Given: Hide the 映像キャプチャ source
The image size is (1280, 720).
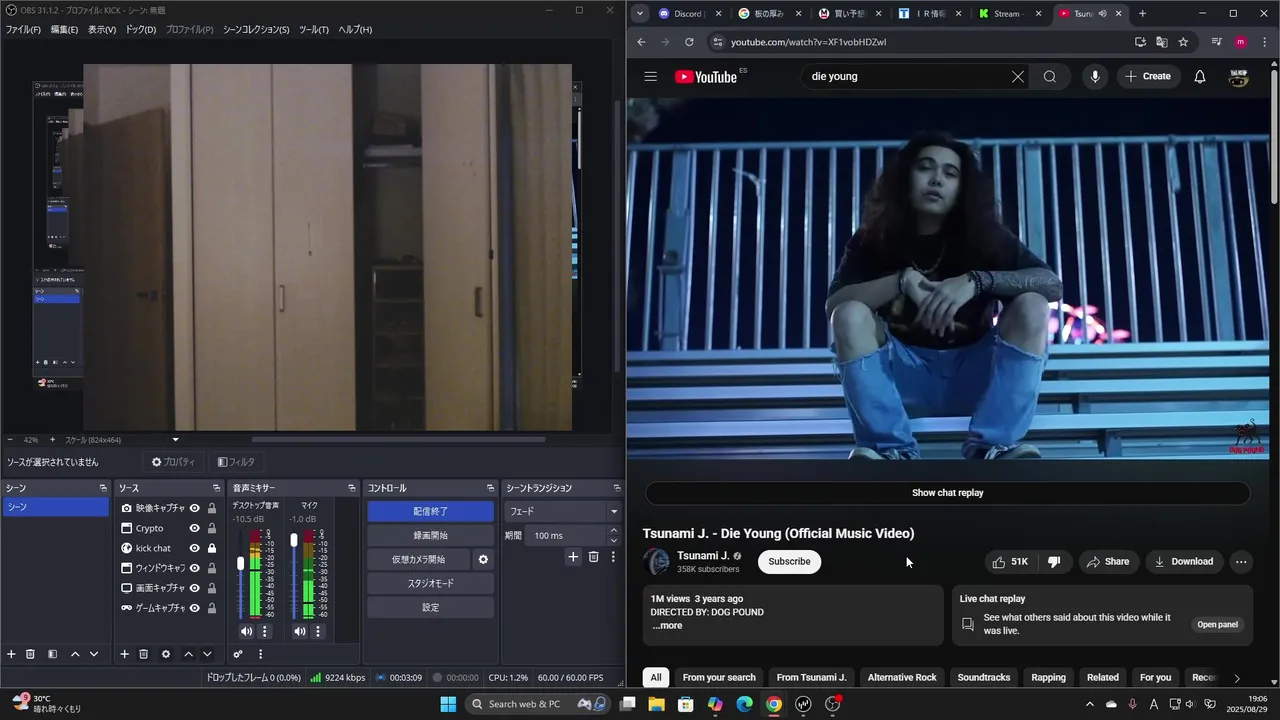Looking at the screenshot, I should point(195,508).
